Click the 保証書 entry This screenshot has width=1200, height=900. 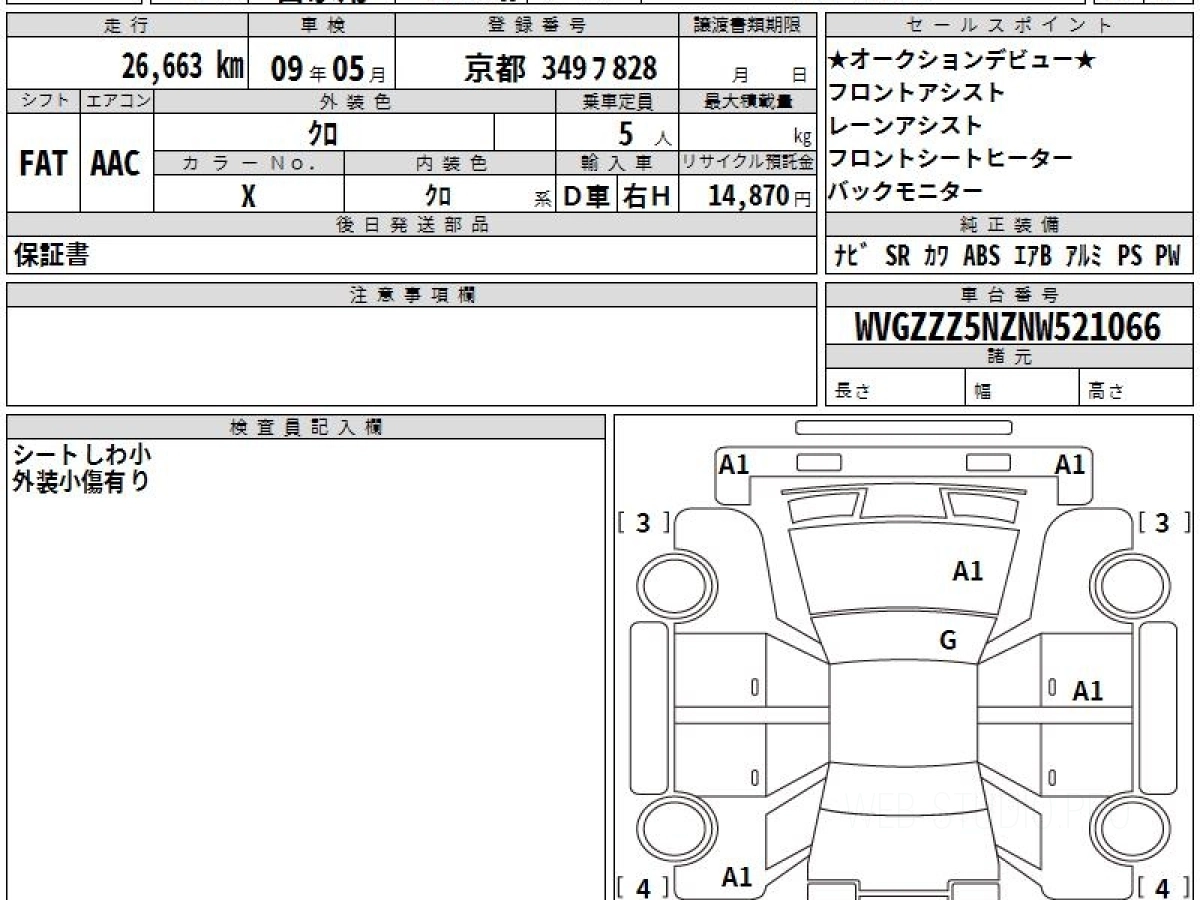[x=51, y=255]
